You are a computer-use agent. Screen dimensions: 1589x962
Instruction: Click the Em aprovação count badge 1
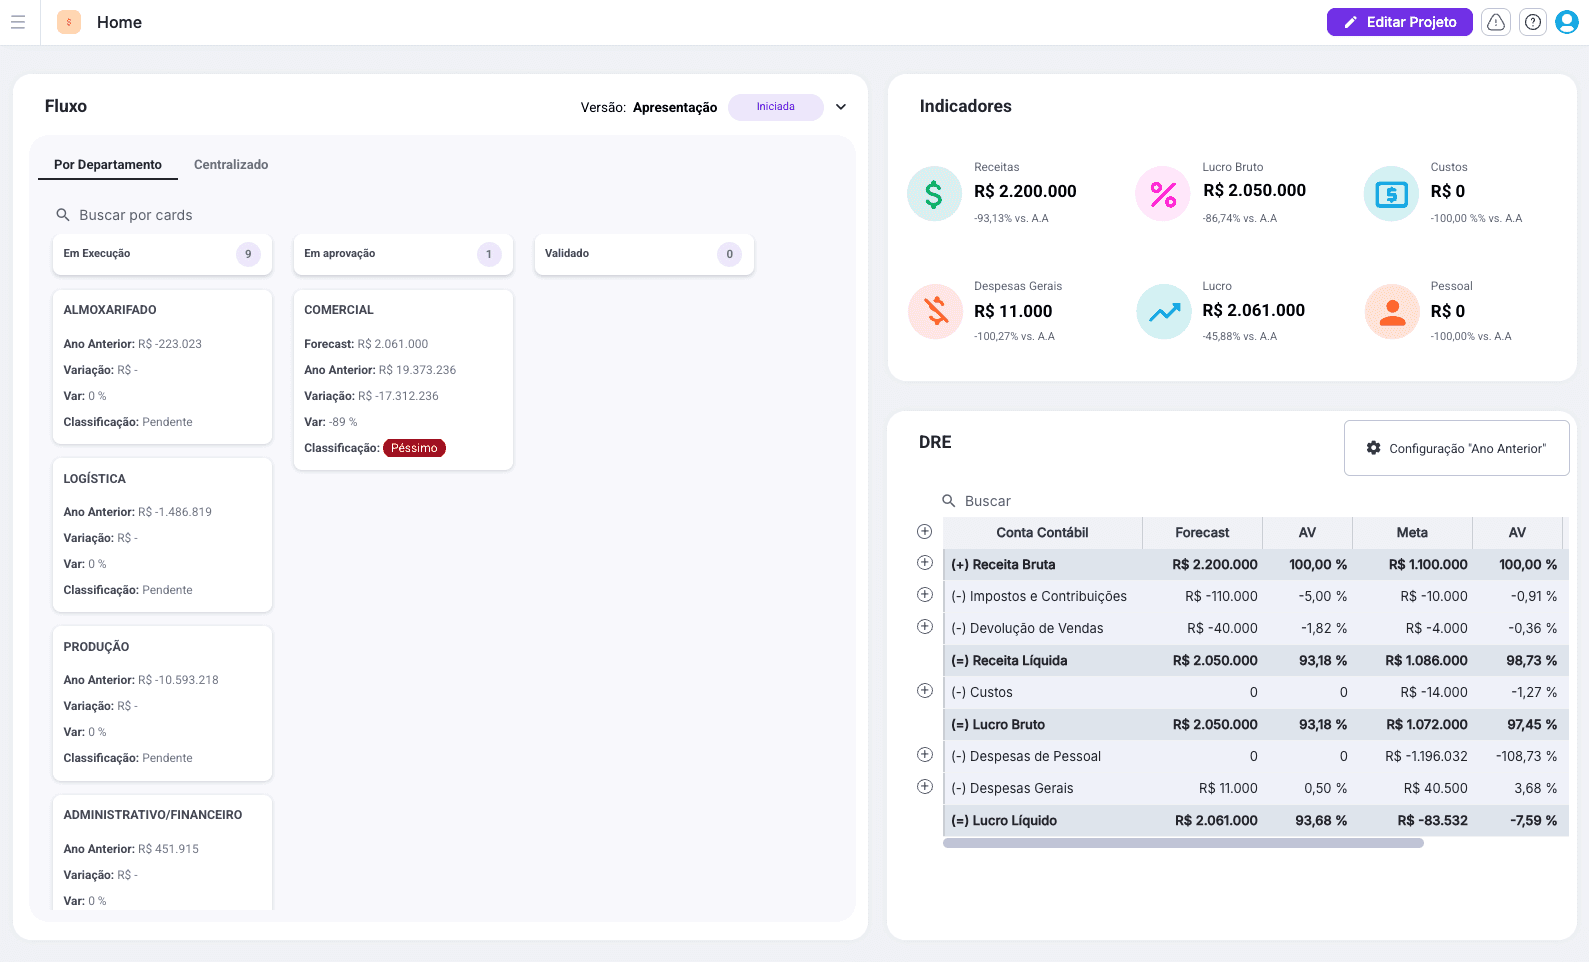tap(489, 254)
